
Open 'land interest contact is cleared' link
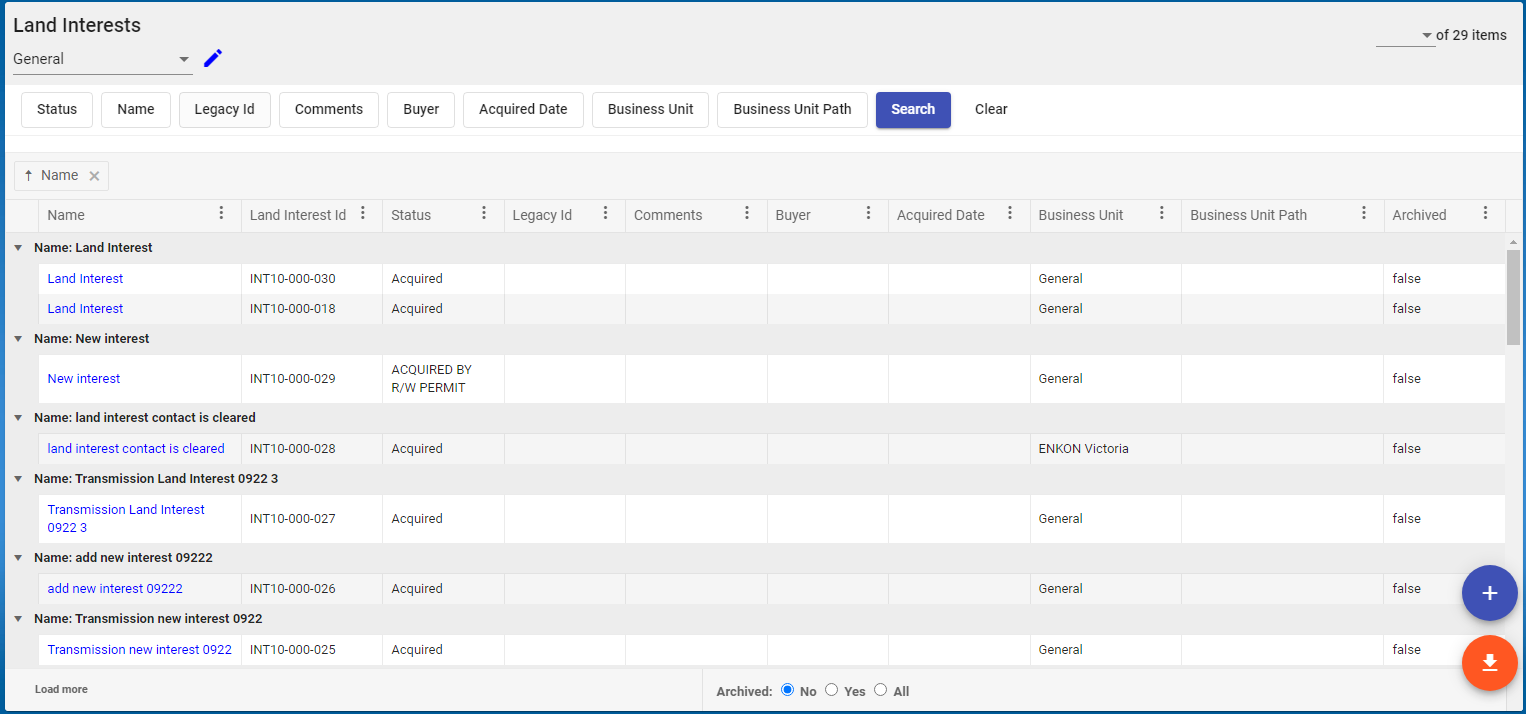136,449
